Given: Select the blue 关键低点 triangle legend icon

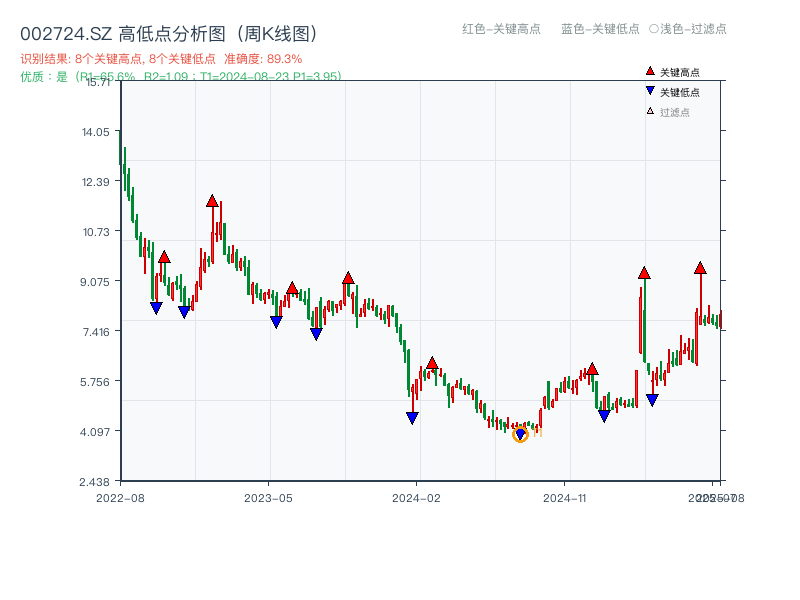Looking at the screenshot, I should click(648, 89).
